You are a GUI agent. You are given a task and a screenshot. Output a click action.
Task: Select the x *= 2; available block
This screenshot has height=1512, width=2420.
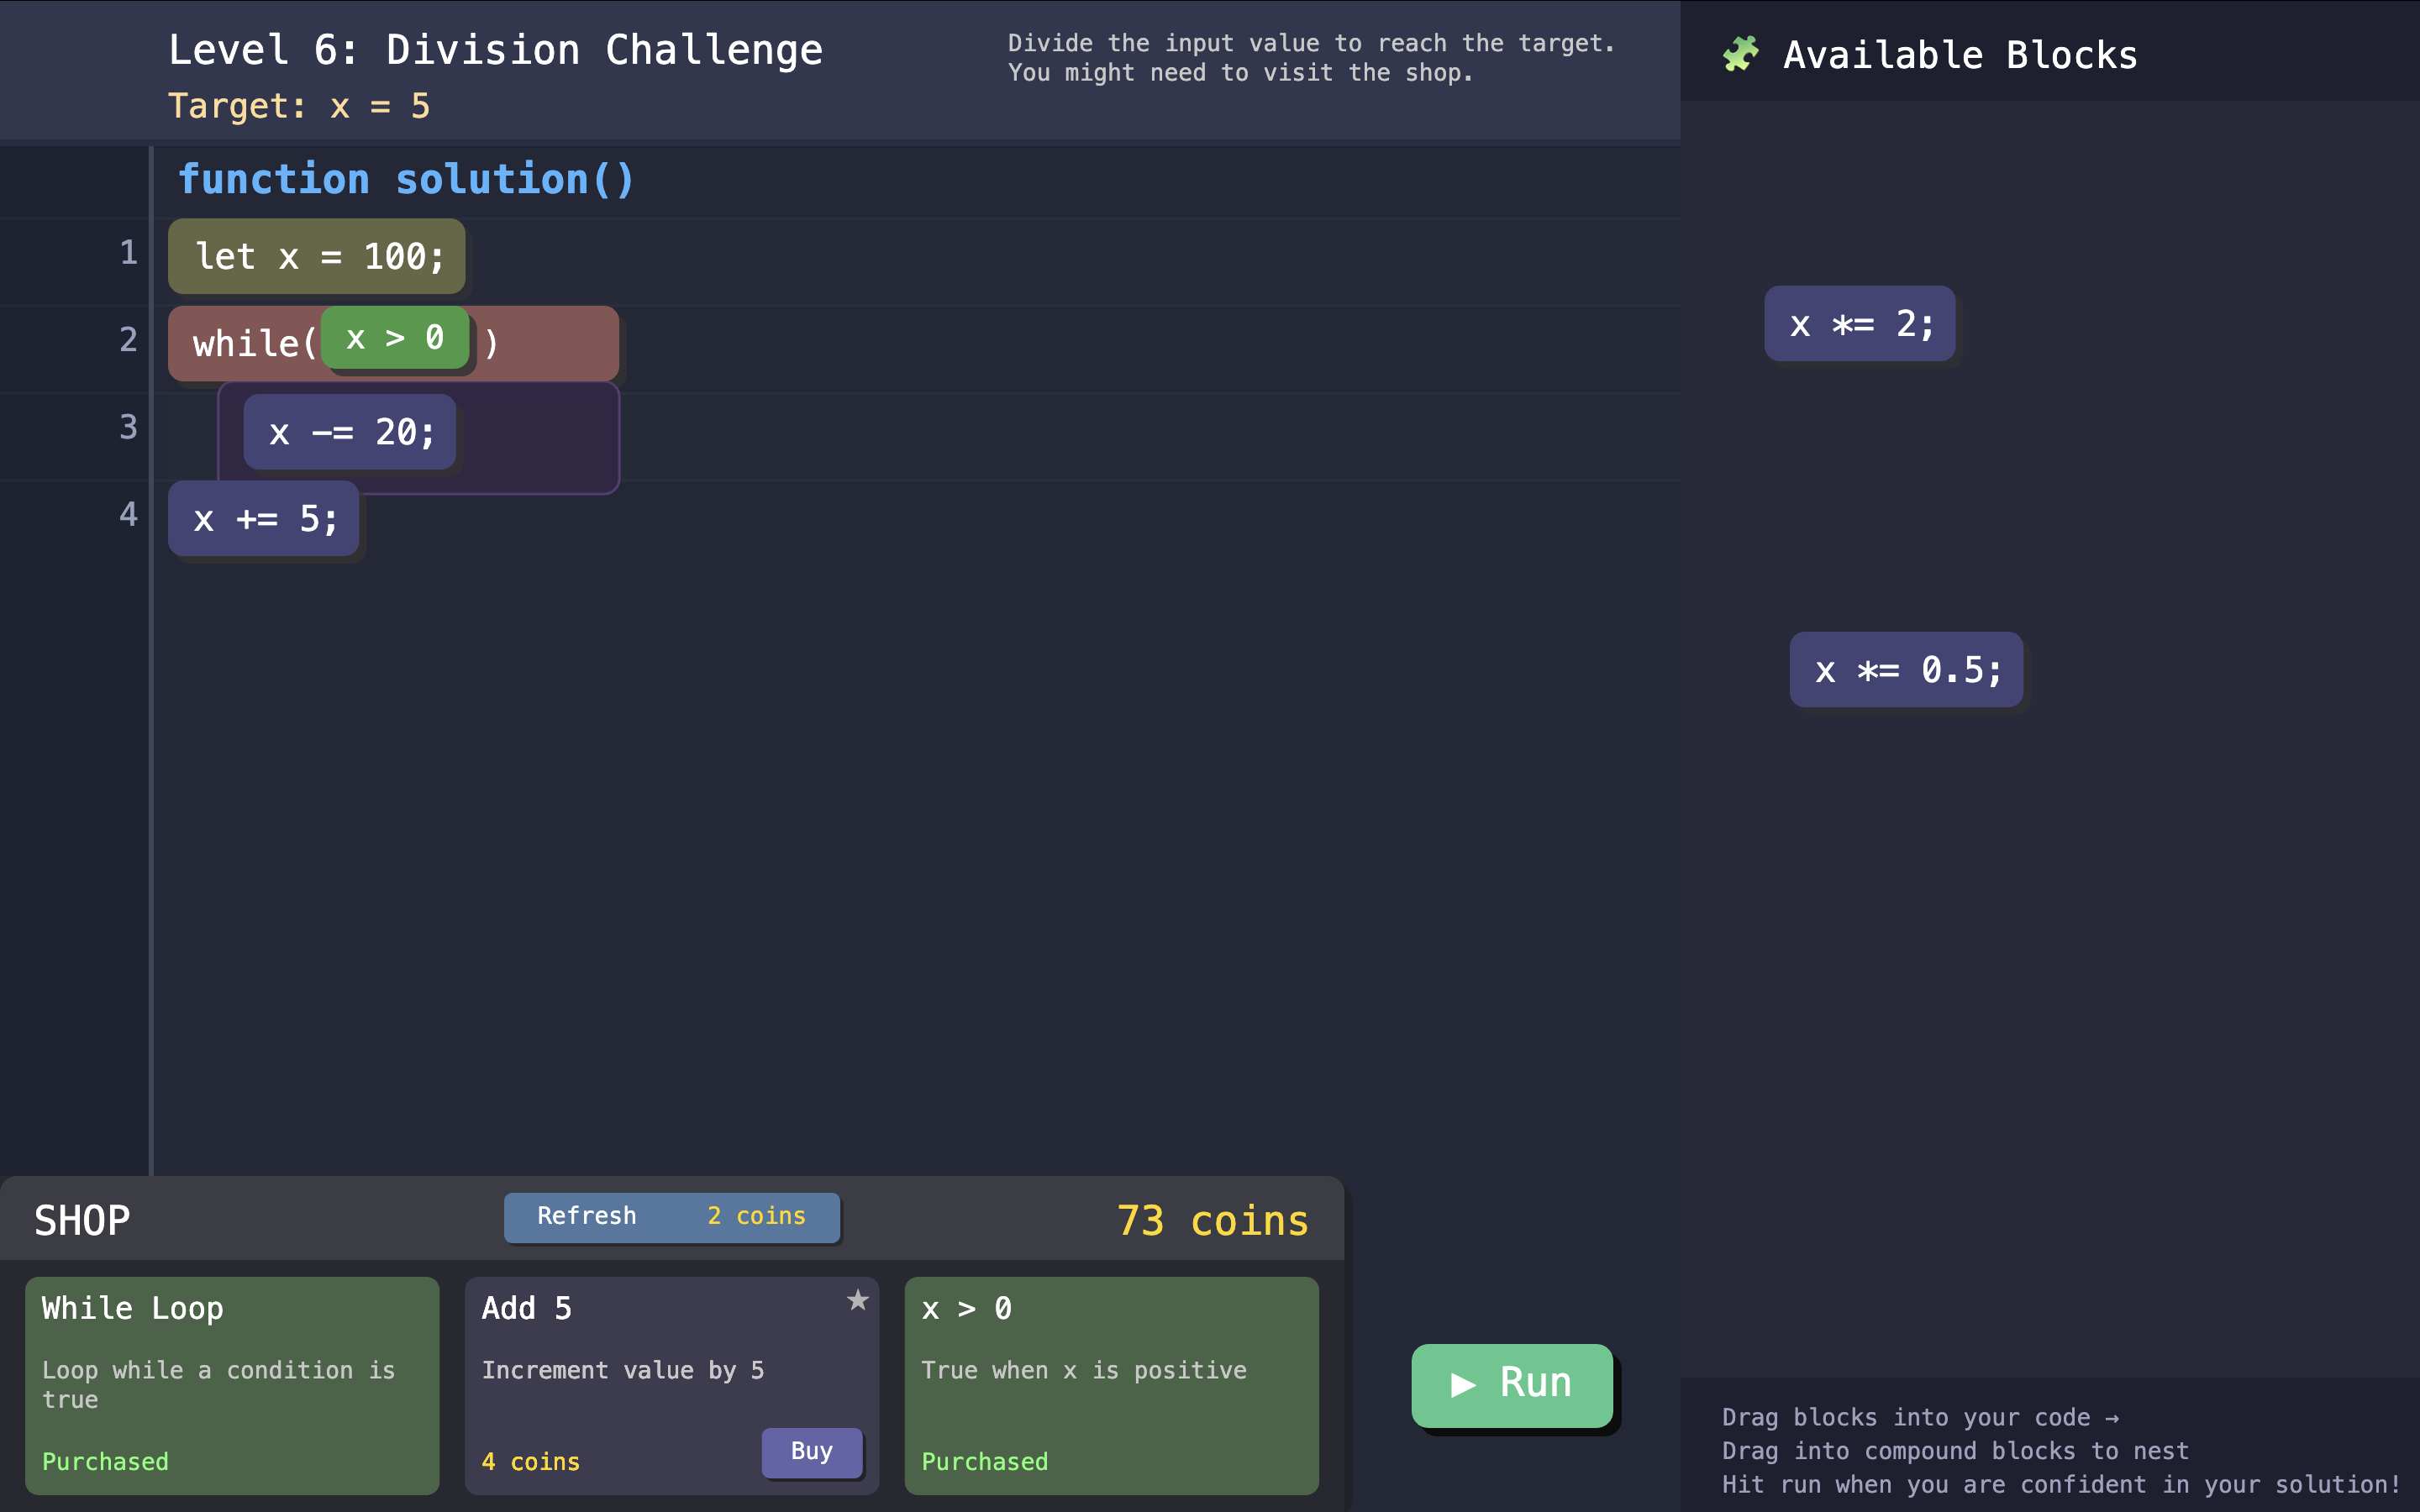tap(1859, 324)
